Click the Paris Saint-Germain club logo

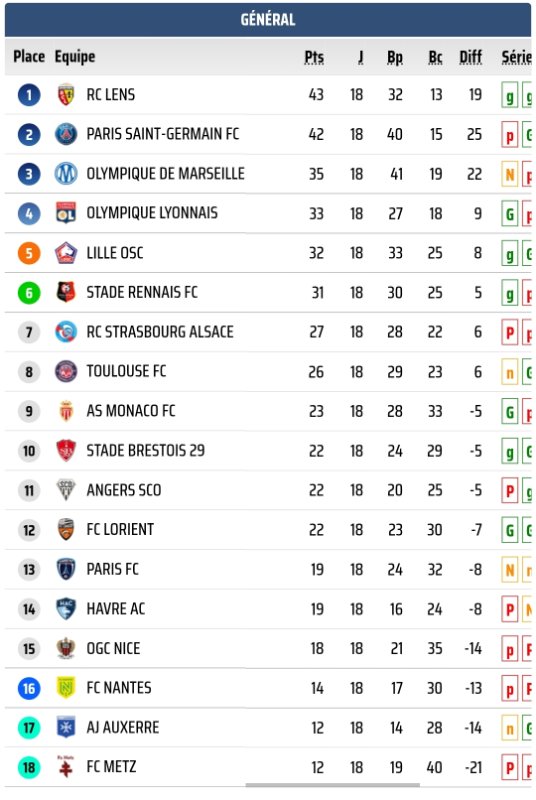tap(66, 134)
